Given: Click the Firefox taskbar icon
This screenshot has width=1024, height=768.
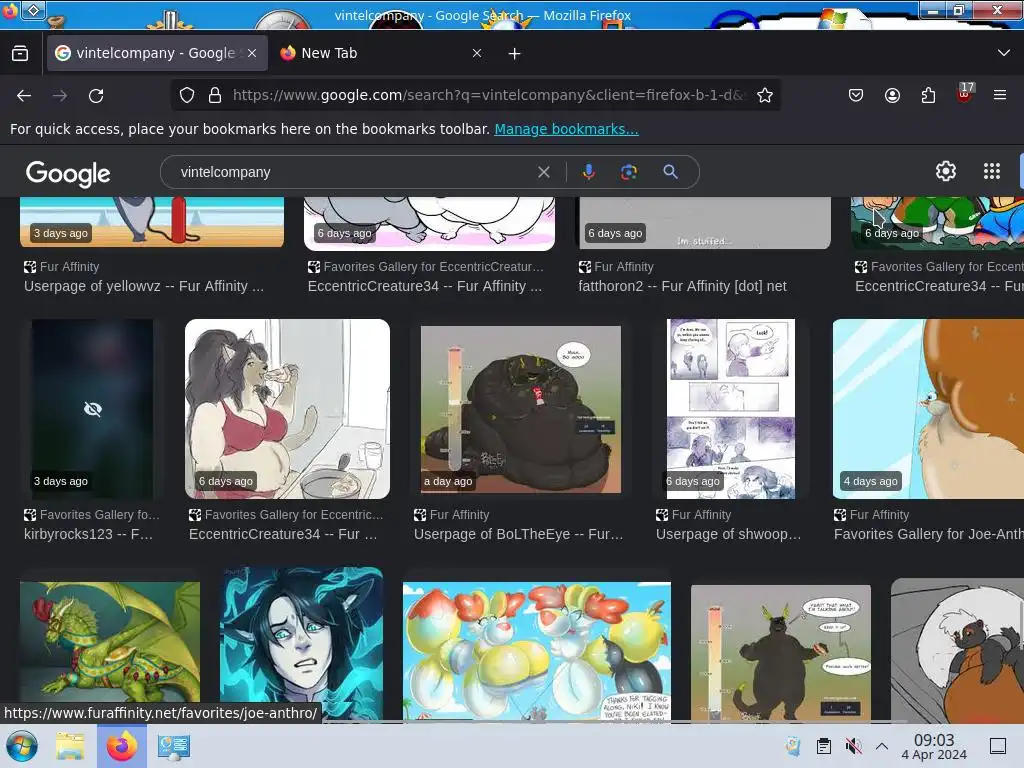Looking at the screenshot, I should tap(122, 746).
